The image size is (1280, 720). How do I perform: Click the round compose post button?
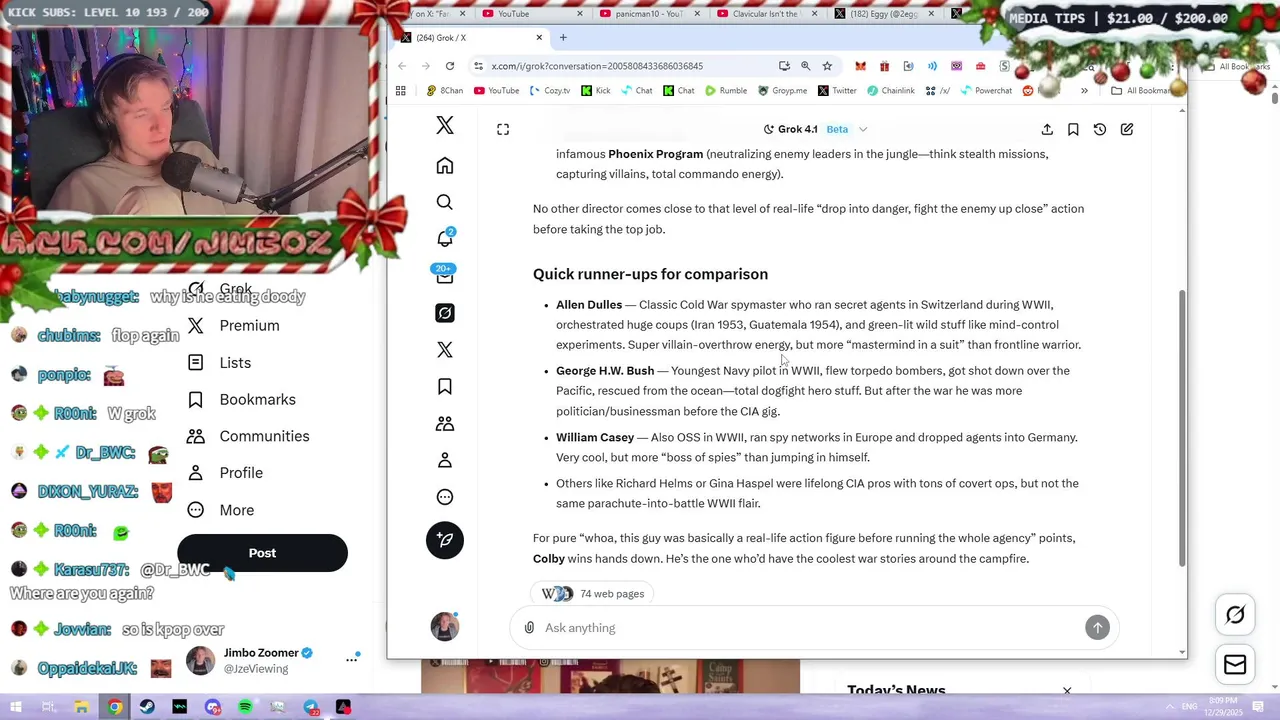[x=445, y=540]
